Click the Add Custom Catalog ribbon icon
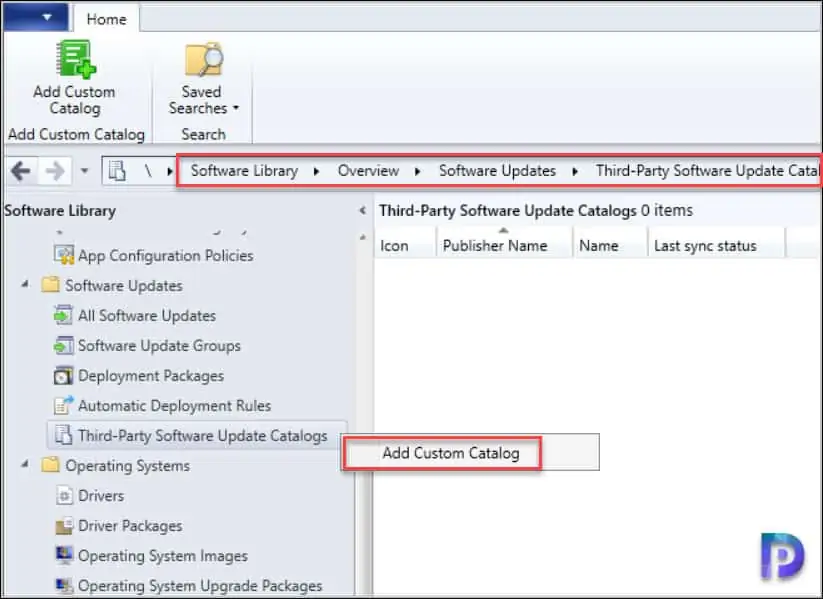The image size is (823, 599). pos(75,59)
